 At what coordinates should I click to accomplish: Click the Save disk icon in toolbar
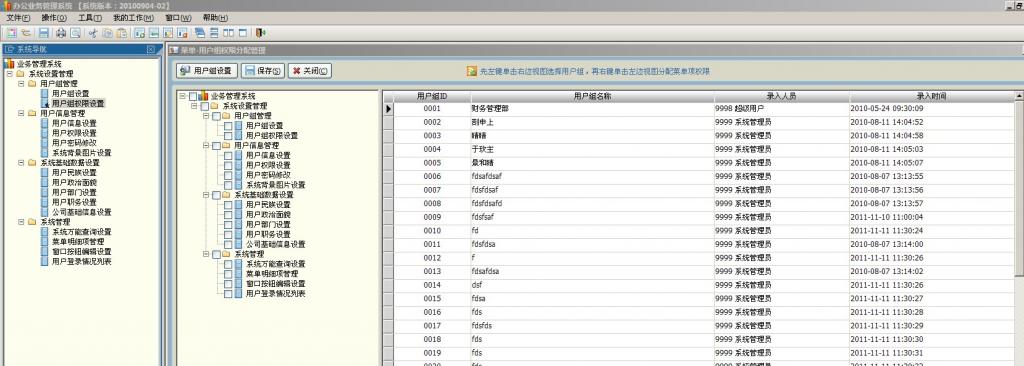[x=44, y=33]
